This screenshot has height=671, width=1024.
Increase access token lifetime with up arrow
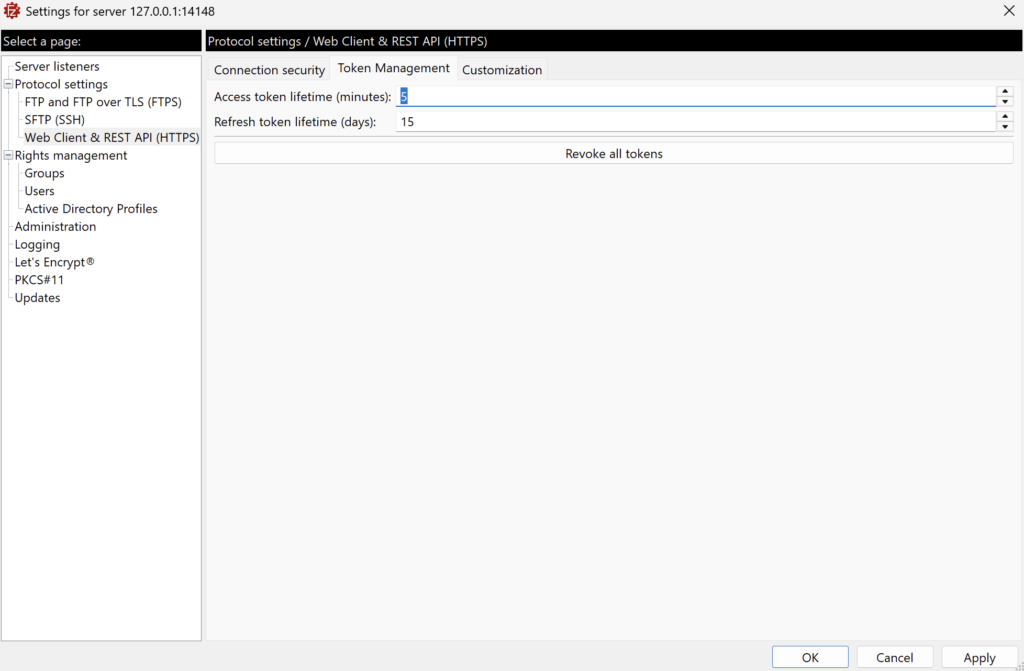(x=1005, y=91)
